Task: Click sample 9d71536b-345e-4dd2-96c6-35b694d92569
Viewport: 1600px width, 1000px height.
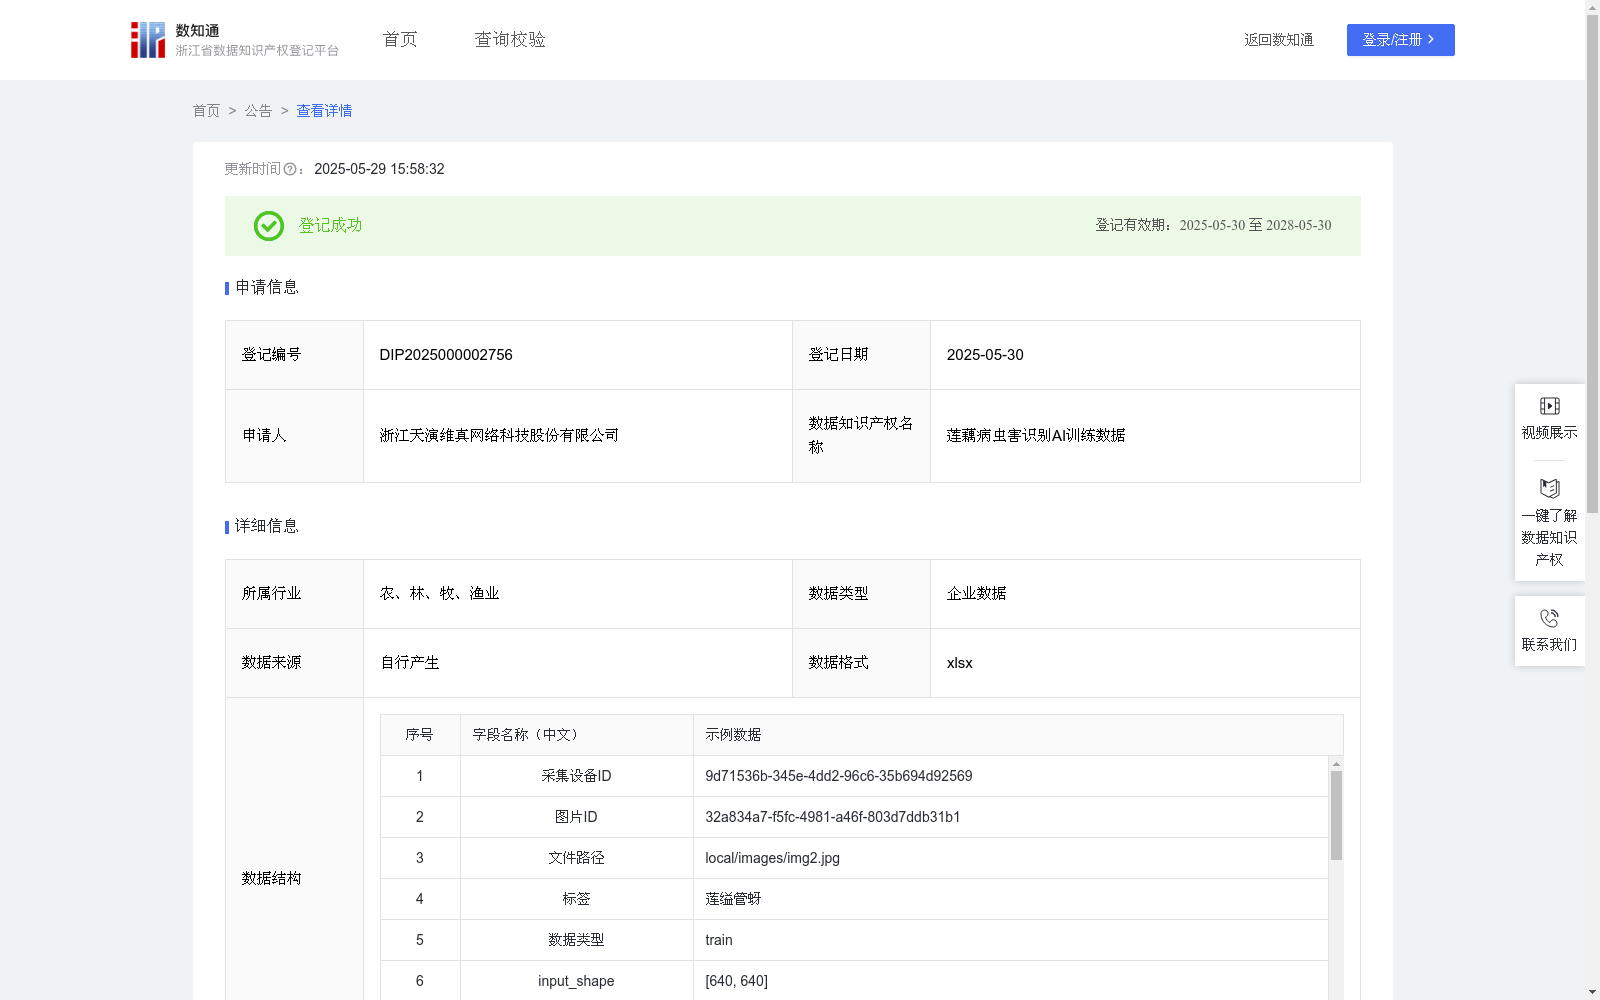Action: pos(838,776)
